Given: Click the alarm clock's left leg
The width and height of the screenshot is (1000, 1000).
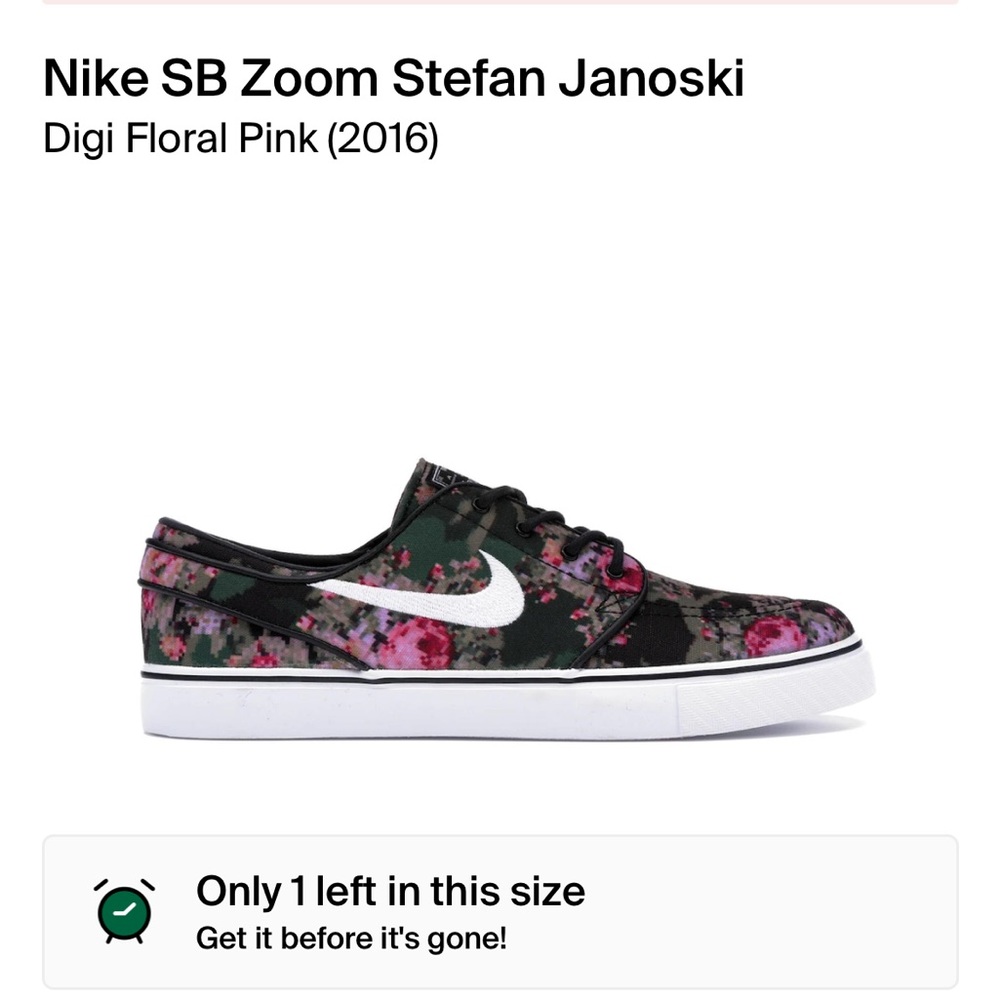Looking at the screenshot, I should [x=110, y=941].
